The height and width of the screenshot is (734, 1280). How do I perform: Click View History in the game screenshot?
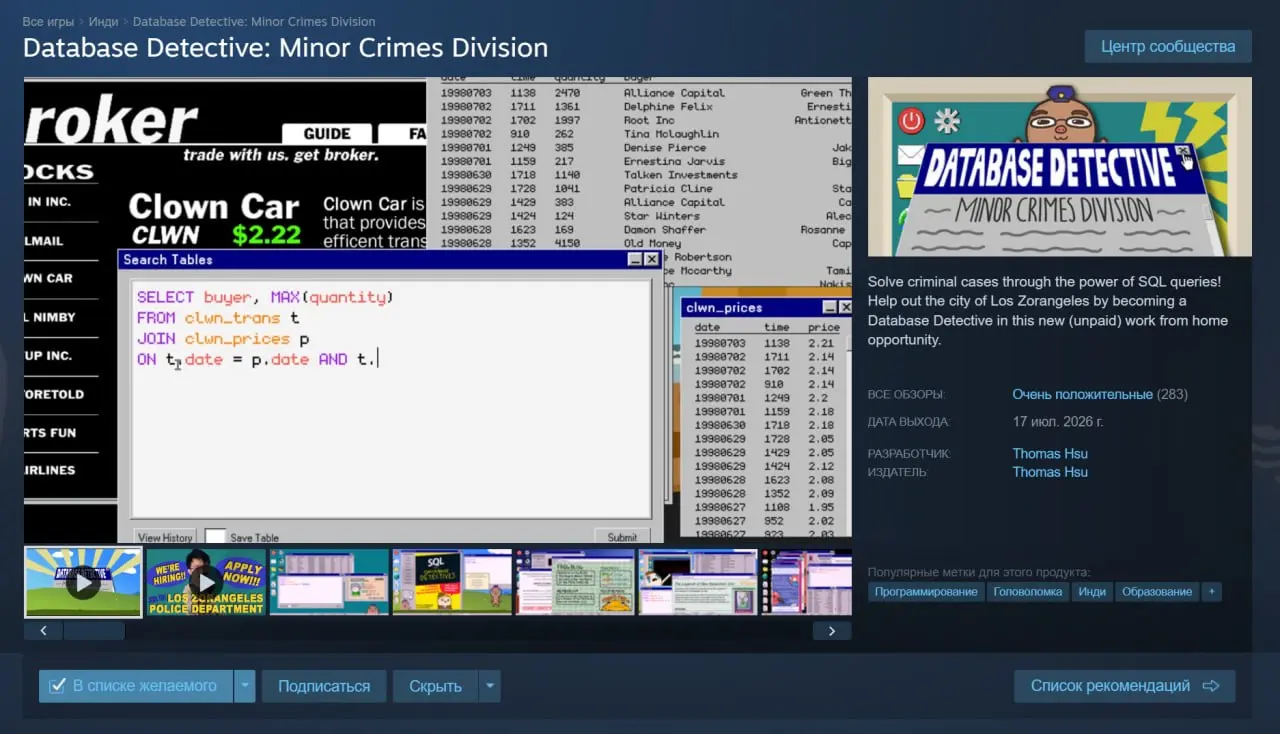pyautogui.click(x=165, y=538)
